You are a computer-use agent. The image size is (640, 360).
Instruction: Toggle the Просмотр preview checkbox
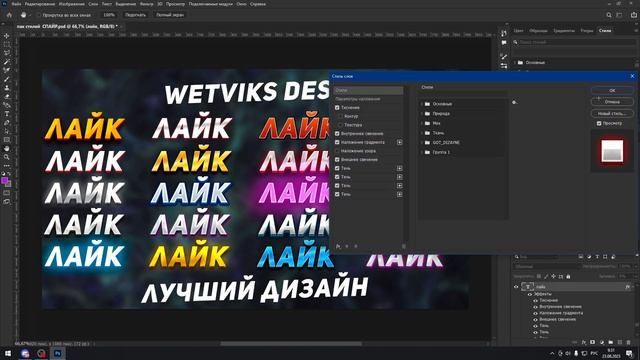point(599,123)
